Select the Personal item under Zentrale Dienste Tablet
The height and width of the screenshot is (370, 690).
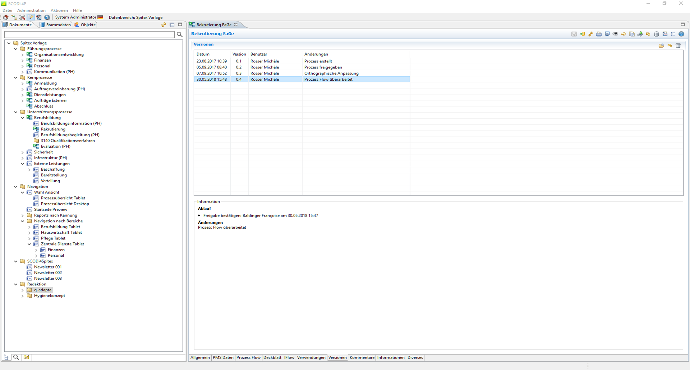pyautogui.click(x=56, y=256)
